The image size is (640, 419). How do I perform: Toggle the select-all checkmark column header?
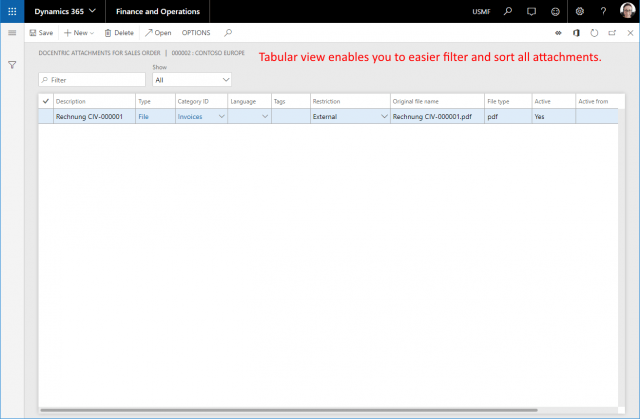[x=45, y=101]
